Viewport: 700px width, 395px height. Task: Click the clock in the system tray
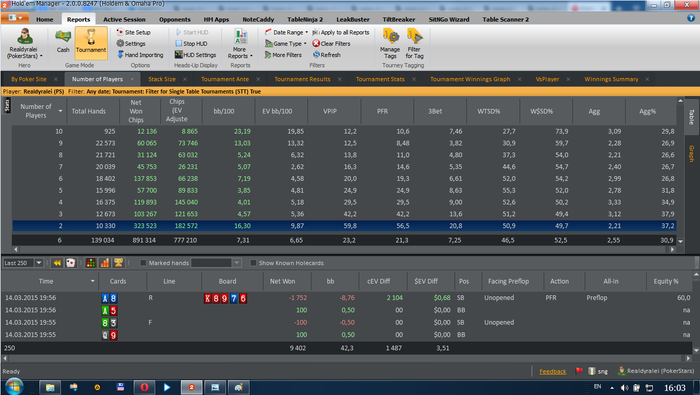(675, 387)
